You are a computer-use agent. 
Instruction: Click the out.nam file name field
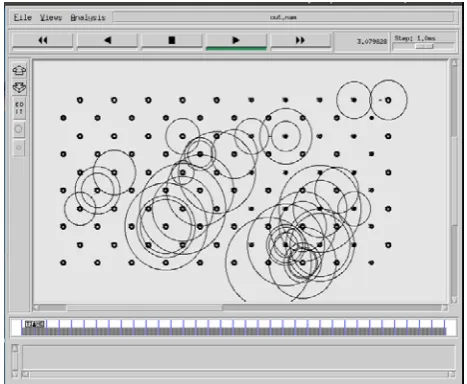[x=283, y=17]
